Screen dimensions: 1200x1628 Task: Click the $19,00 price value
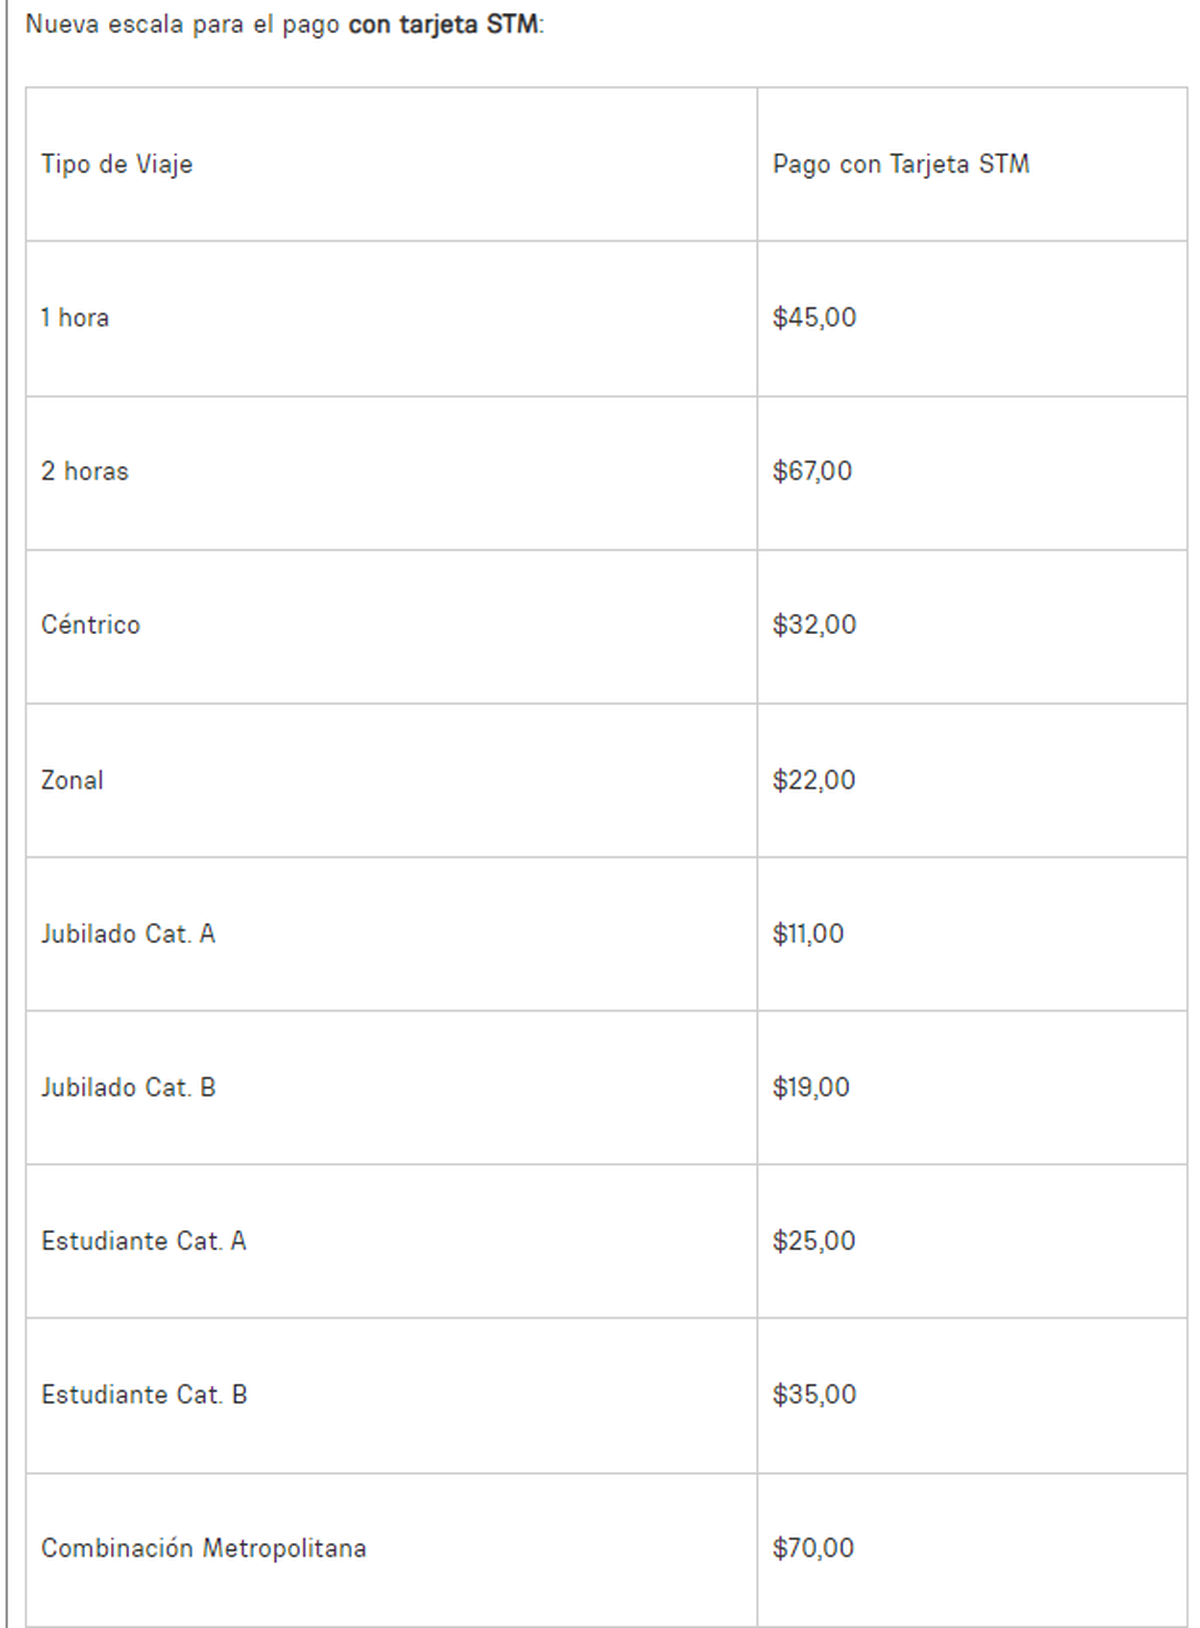coord(811,1087)
